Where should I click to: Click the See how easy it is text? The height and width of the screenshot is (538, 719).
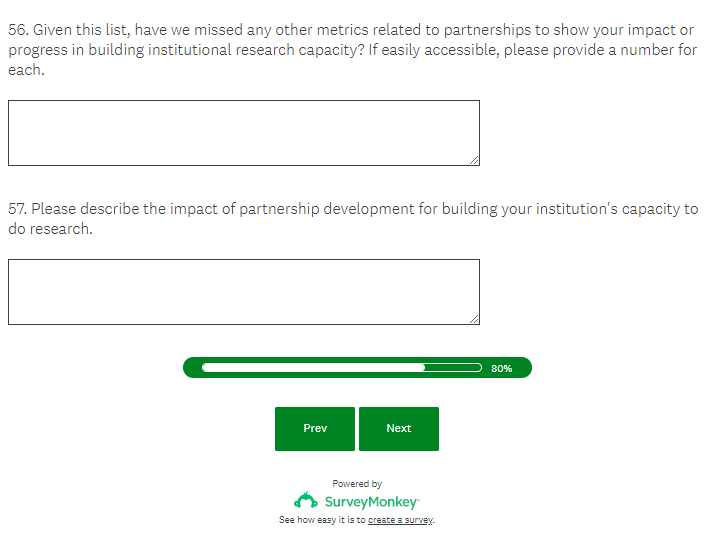322,520
